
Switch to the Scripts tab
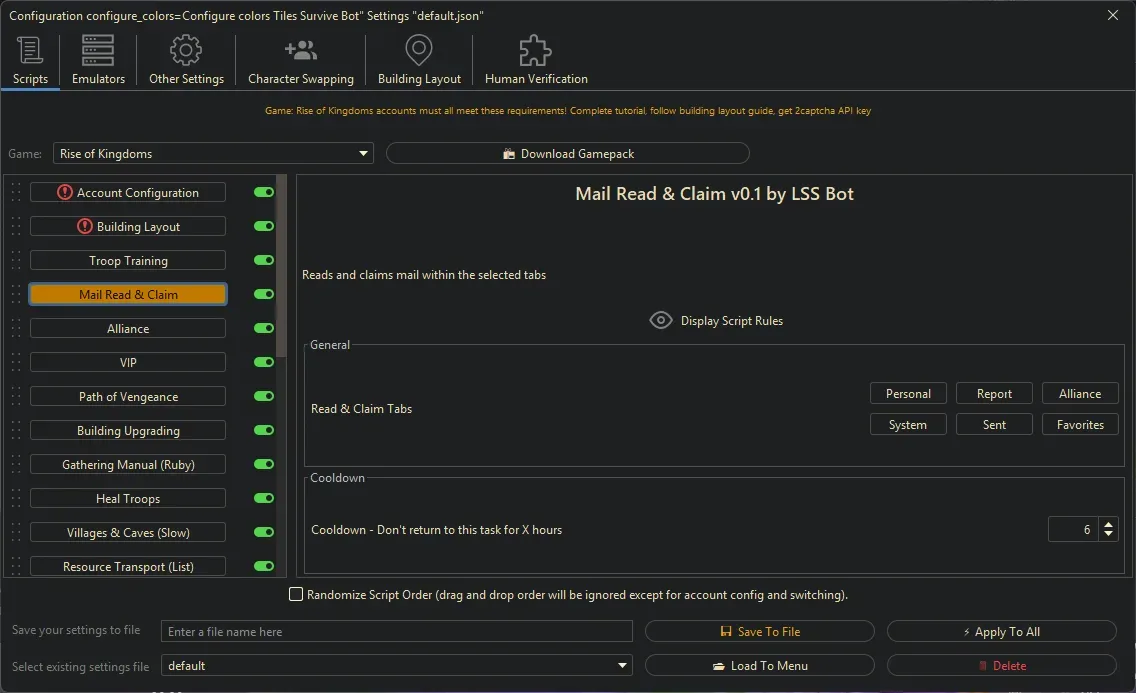(x=29, y=59)
